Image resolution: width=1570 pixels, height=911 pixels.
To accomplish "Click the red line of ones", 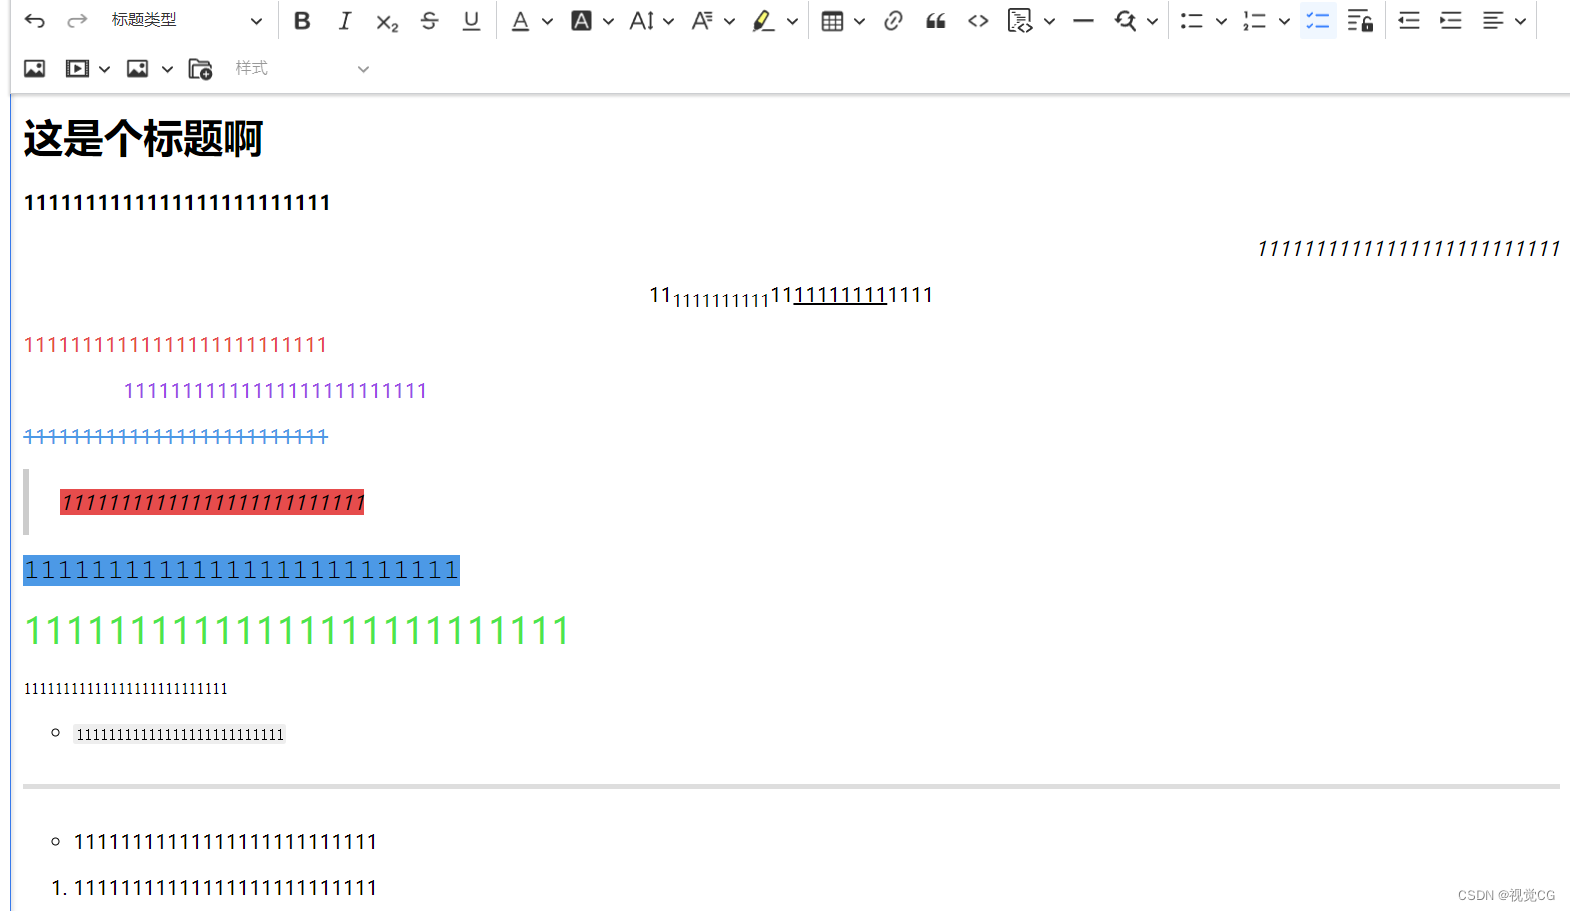I will point(176,345).
